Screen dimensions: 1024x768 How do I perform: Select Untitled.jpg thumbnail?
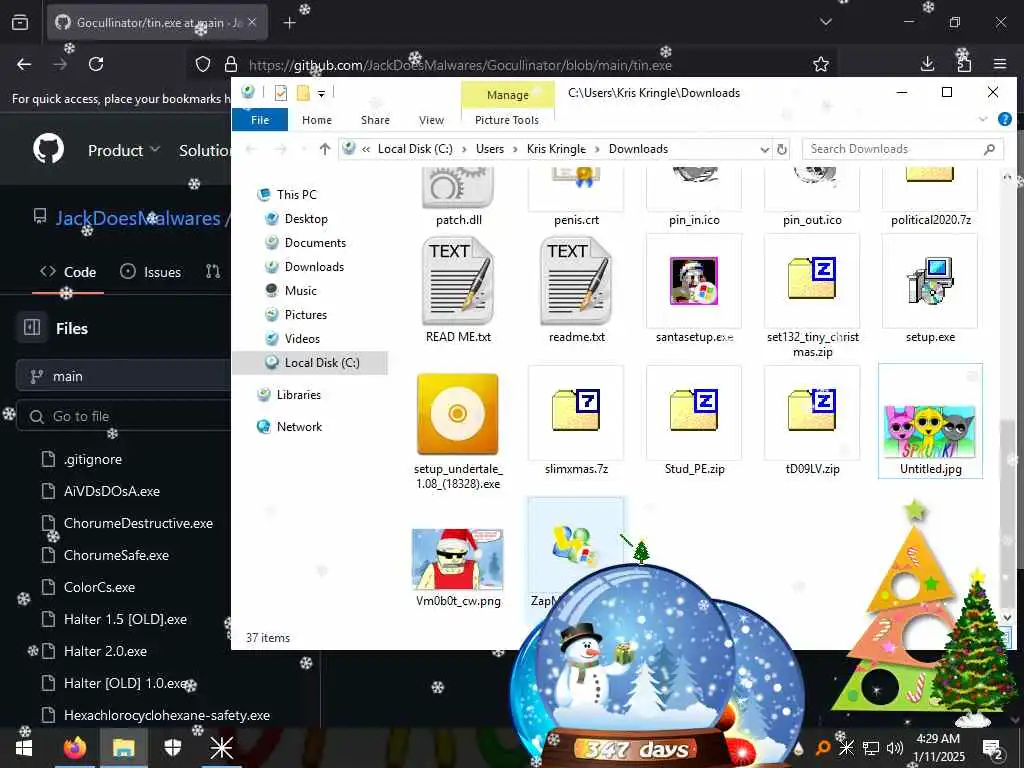(x=930, y=432)
